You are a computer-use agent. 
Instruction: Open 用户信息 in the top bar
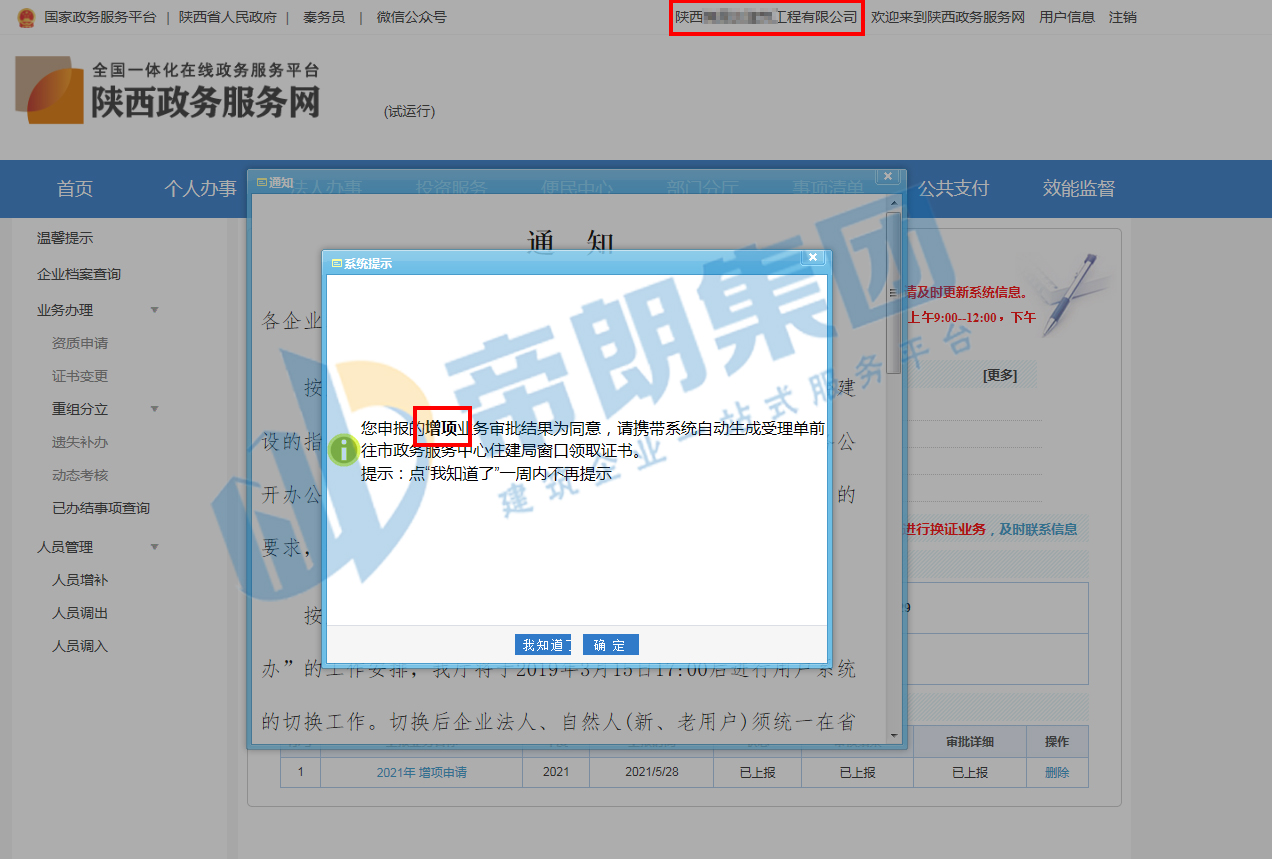(1067, 17)
